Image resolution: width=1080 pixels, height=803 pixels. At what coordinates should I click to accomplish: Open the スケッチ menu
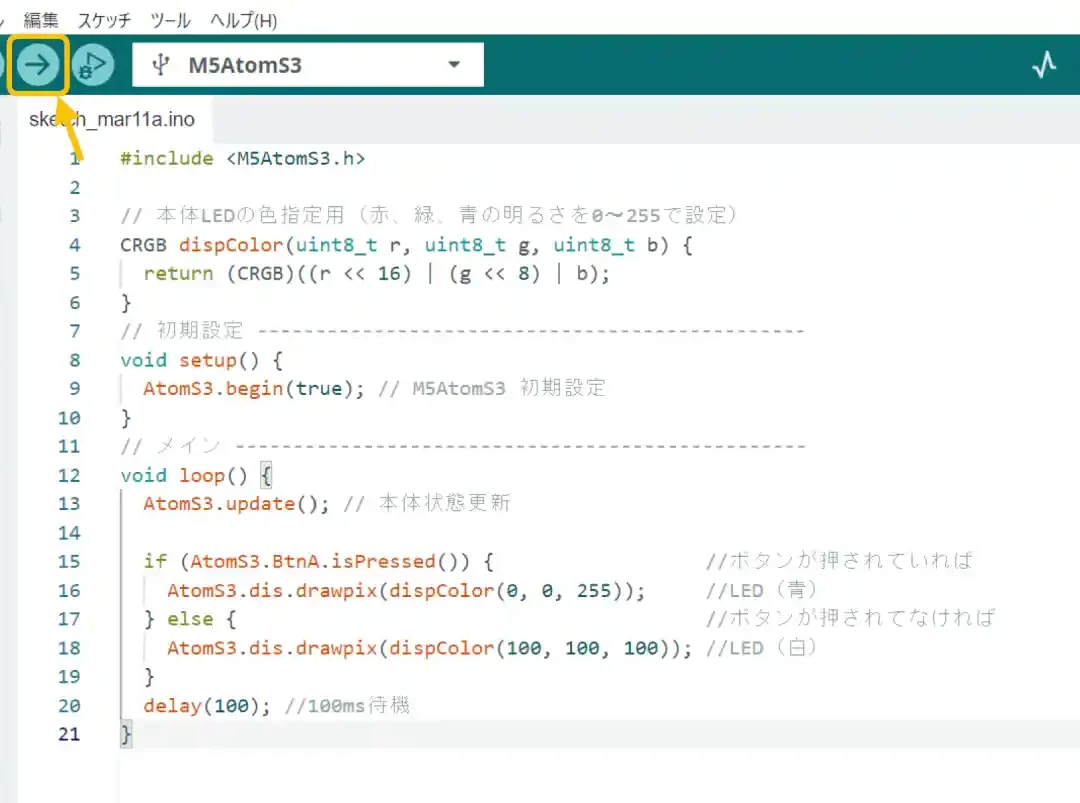point(104,20)
